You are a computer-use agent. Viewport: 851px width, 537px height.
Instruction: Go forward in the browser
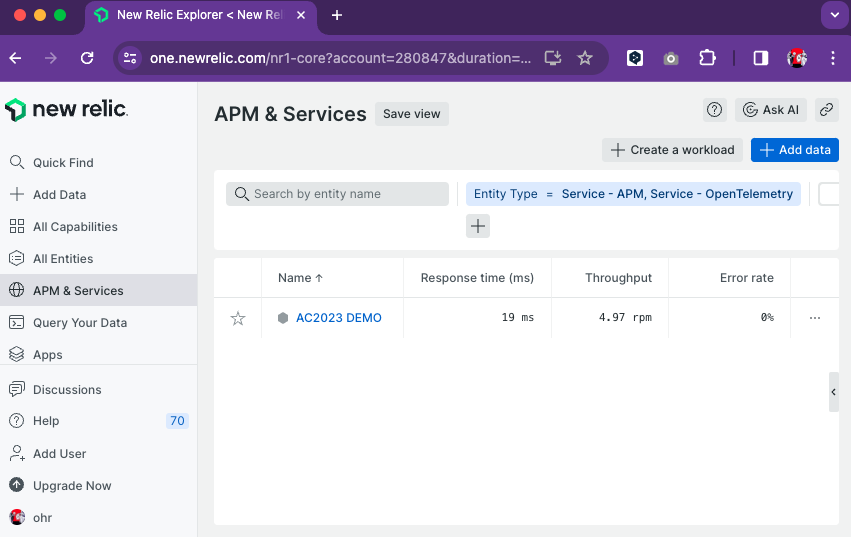pyautogui.click(x=50, y=58)
